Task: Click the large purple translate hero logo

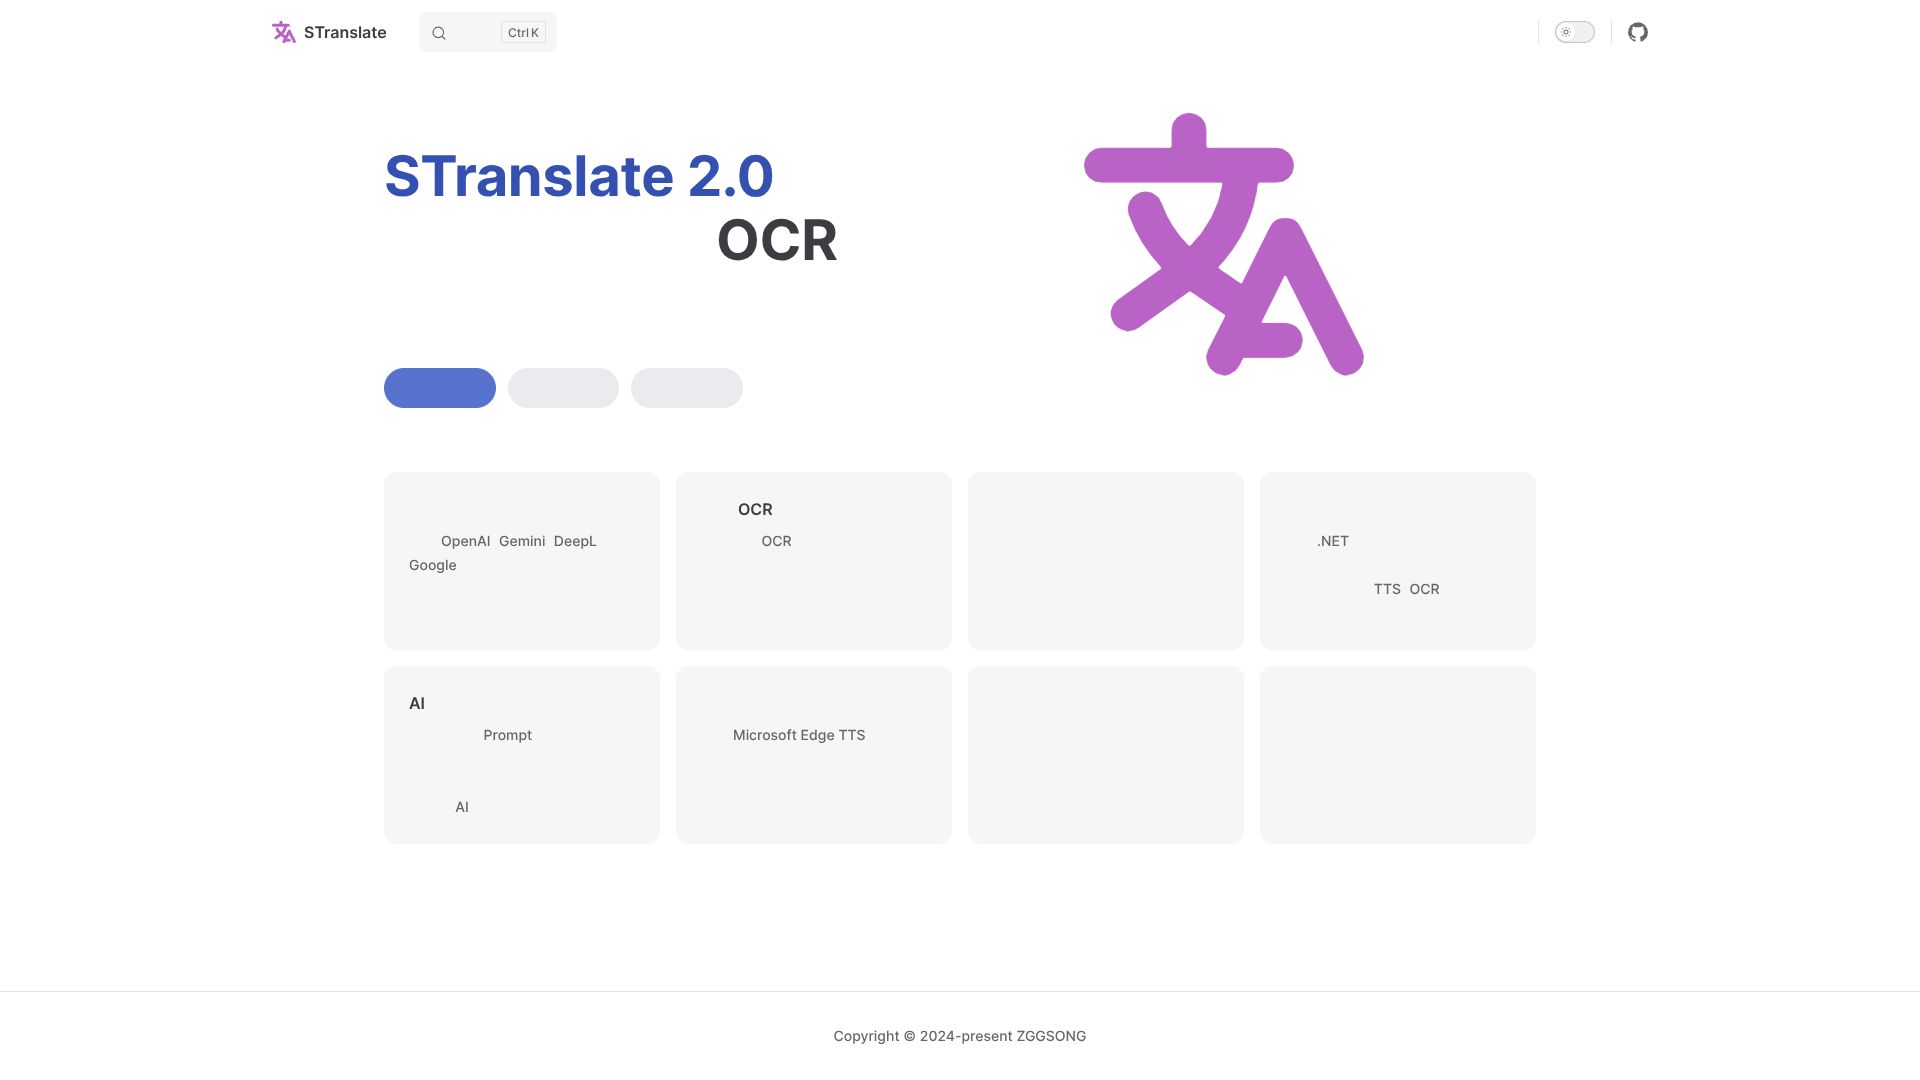Action: 1224,244
